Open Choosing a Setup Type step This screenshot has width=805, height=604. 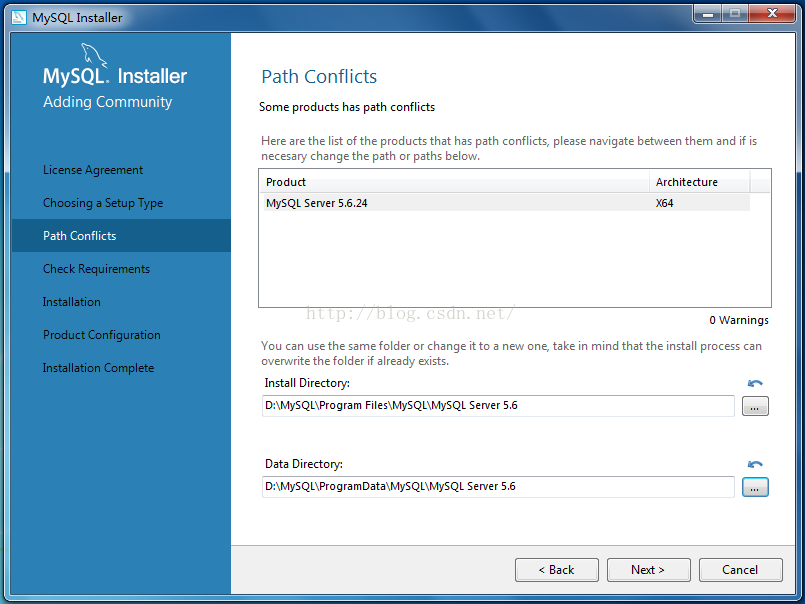pyautogui.click(x=103, y=203)
